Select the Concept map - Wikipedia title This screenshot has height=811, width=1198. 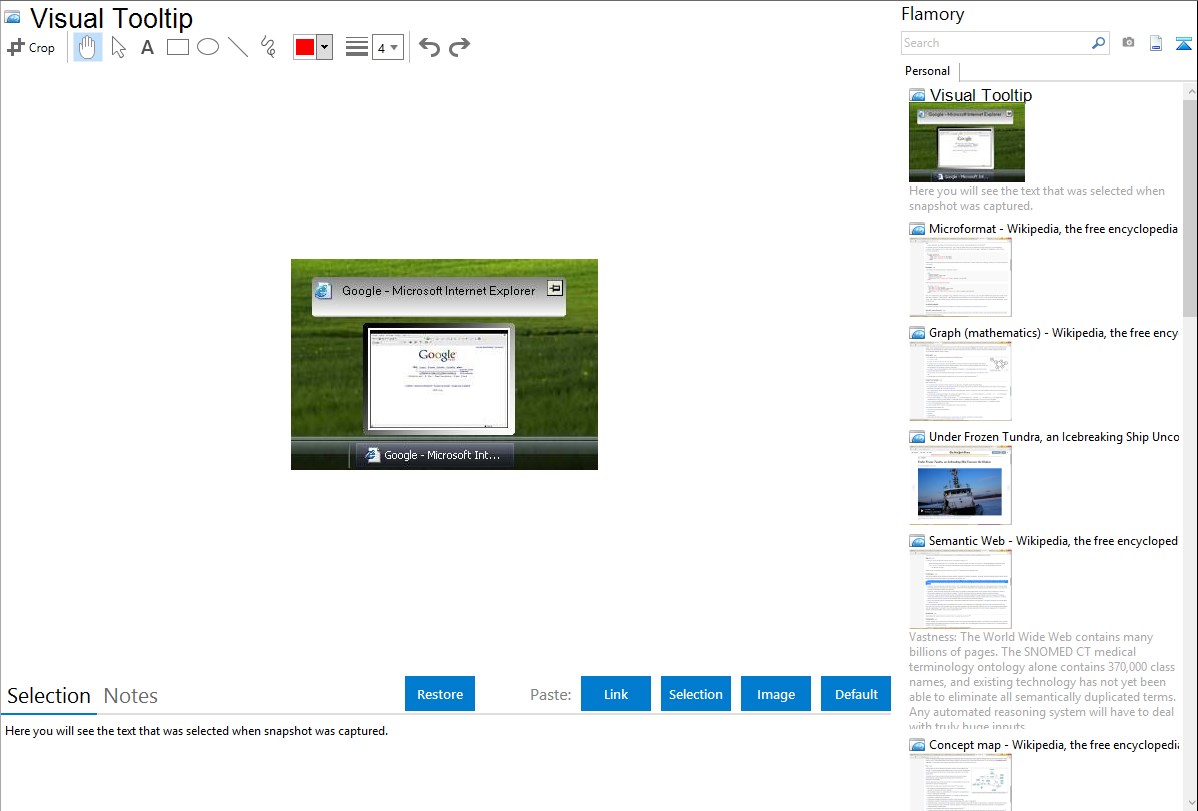click(x=1054, y=744)
